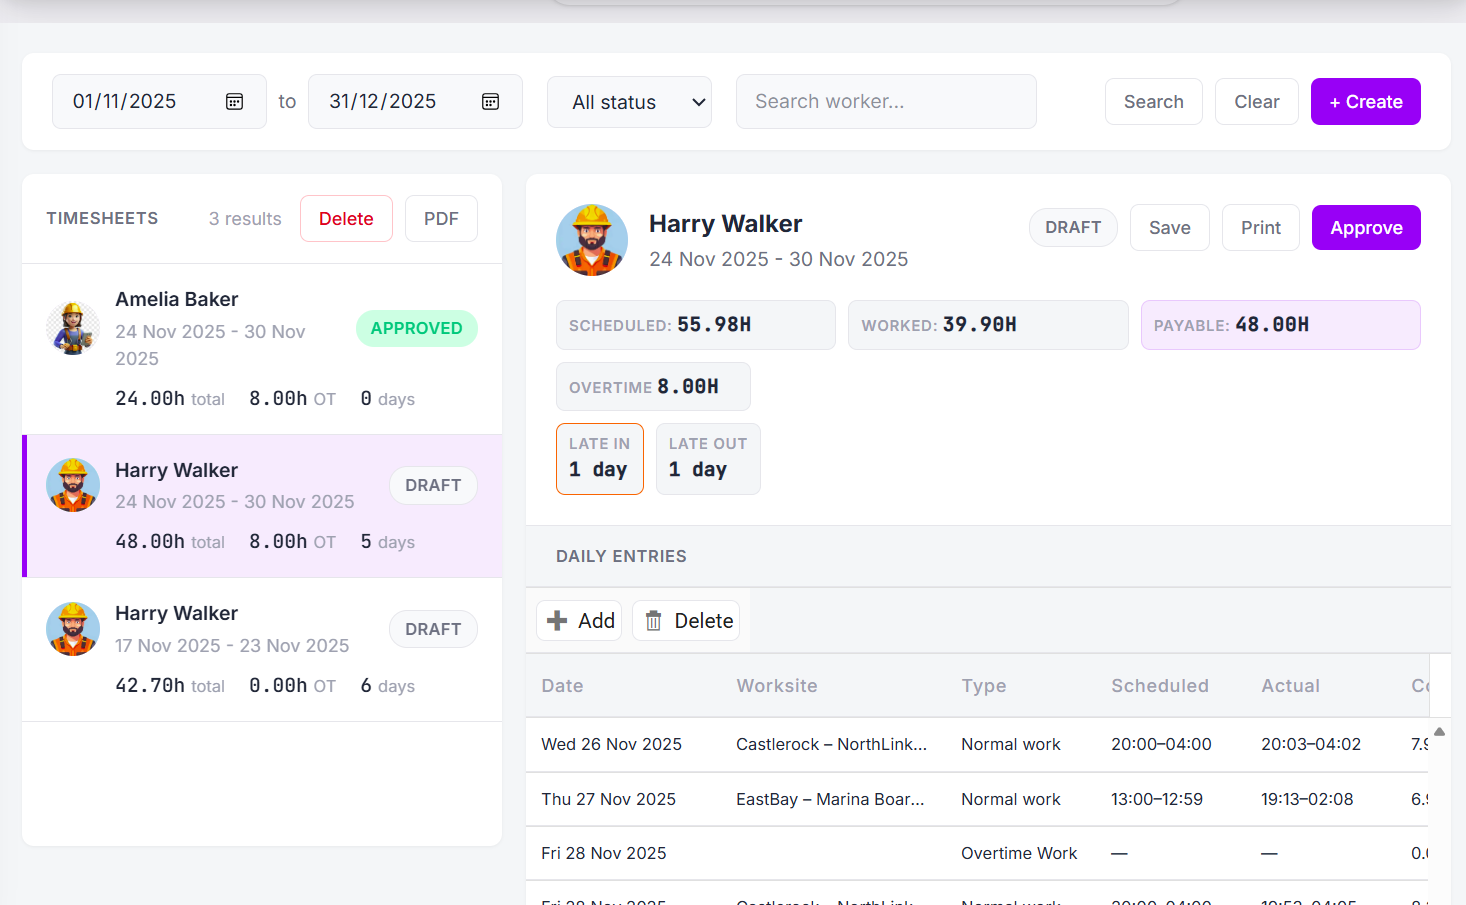This screenshot has height=905, width=1466.
Task: Approve Harry Walker's draft timesheet
Action: pyautogui.click(x=1365, y=227)
